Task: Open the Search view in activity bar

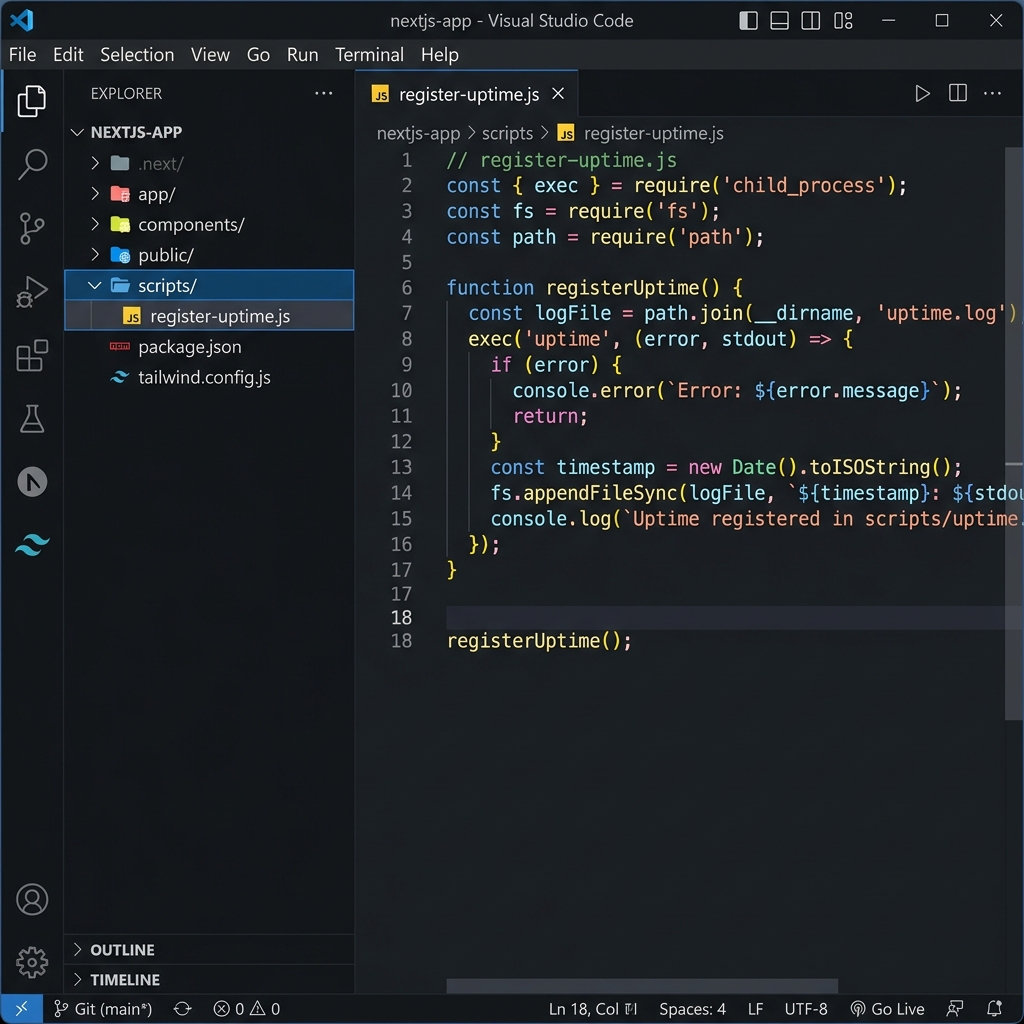Action: [31, 164]
